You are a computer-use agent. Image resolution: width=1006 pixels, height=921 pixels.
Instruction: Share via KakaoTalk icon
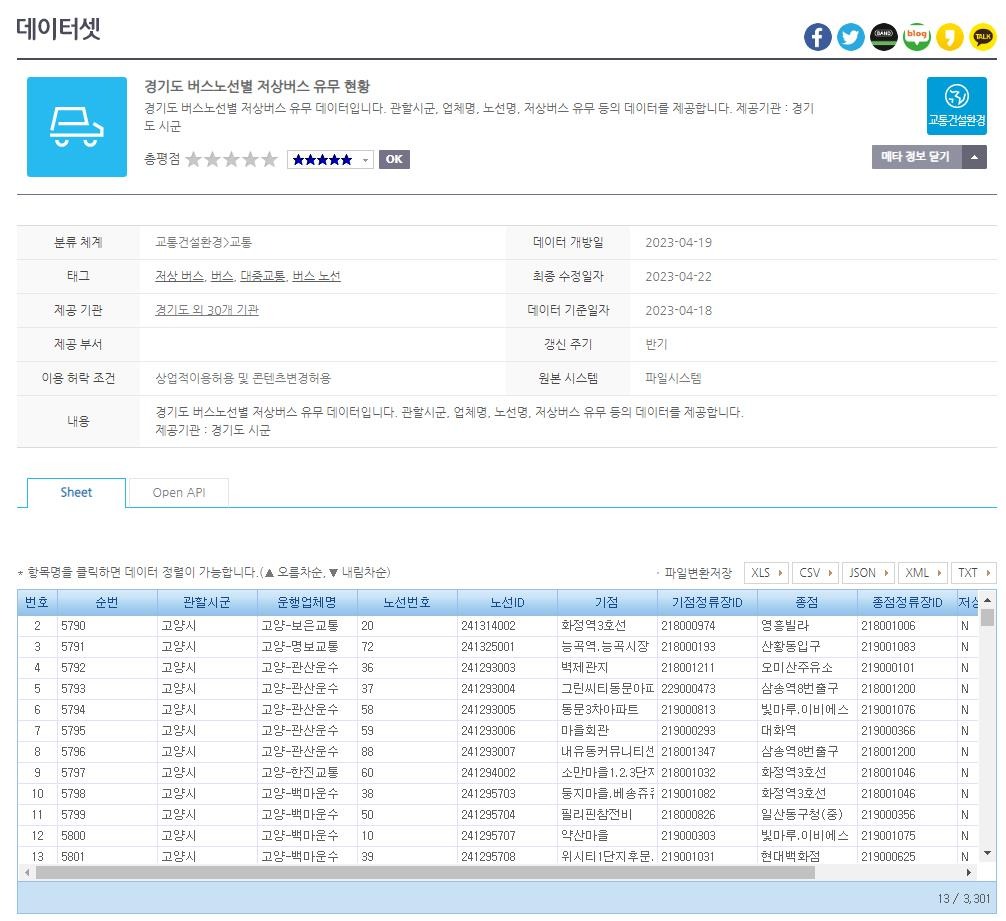[983, 37]
